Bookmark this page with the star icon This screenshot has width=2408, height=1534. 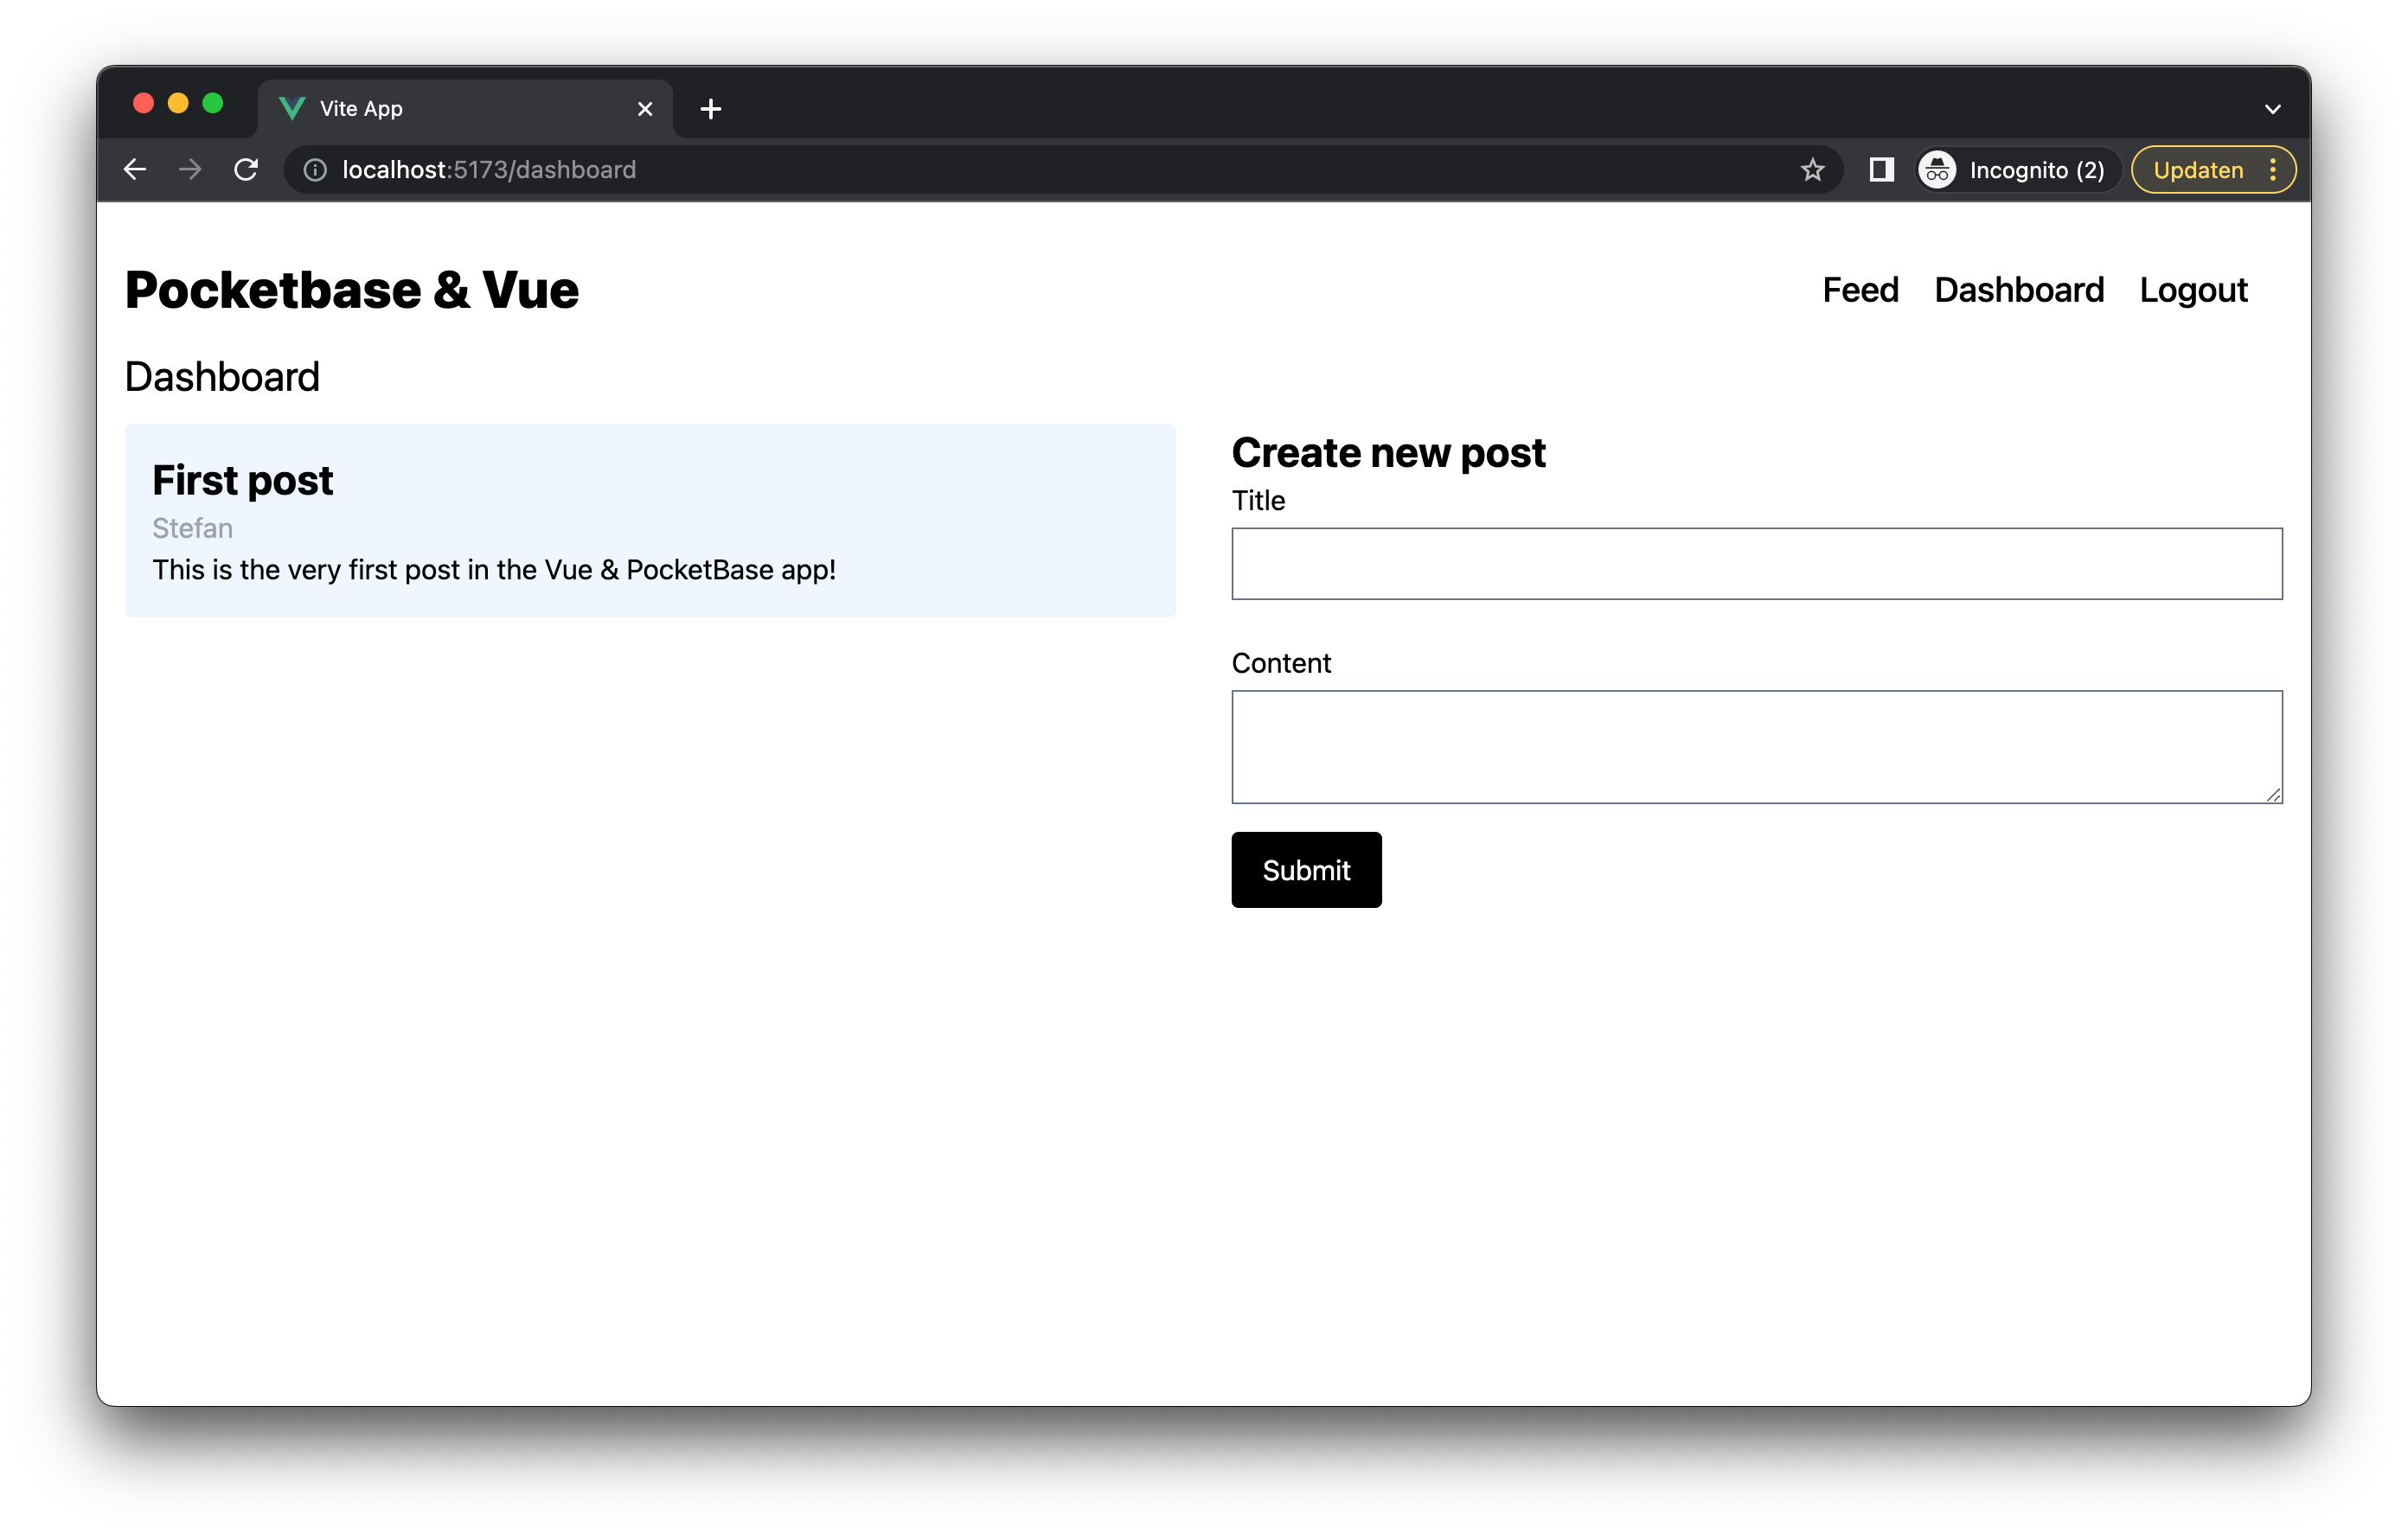(x=1813, y=170)
